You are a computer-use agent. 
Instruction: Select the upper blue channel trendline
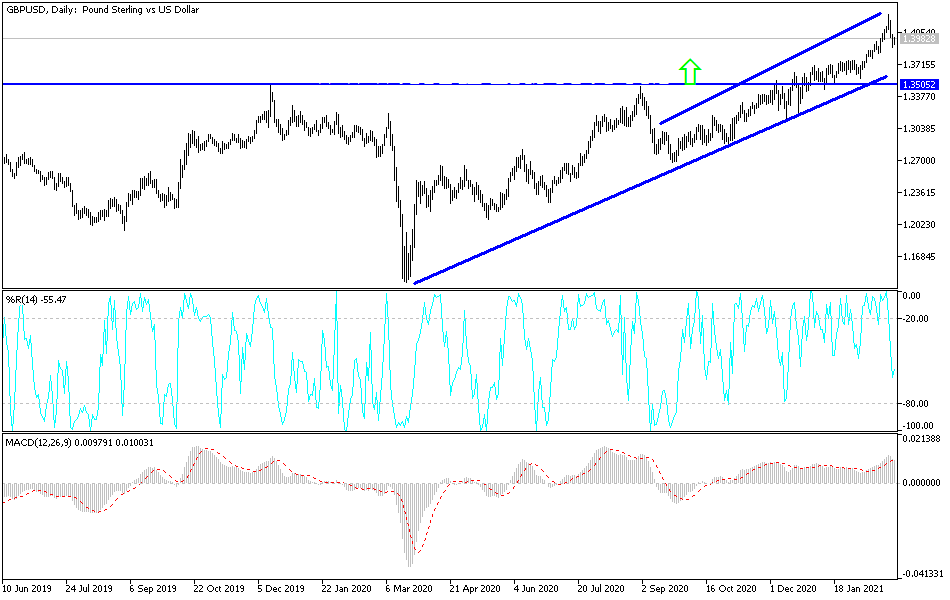click(x=780, y=60)
